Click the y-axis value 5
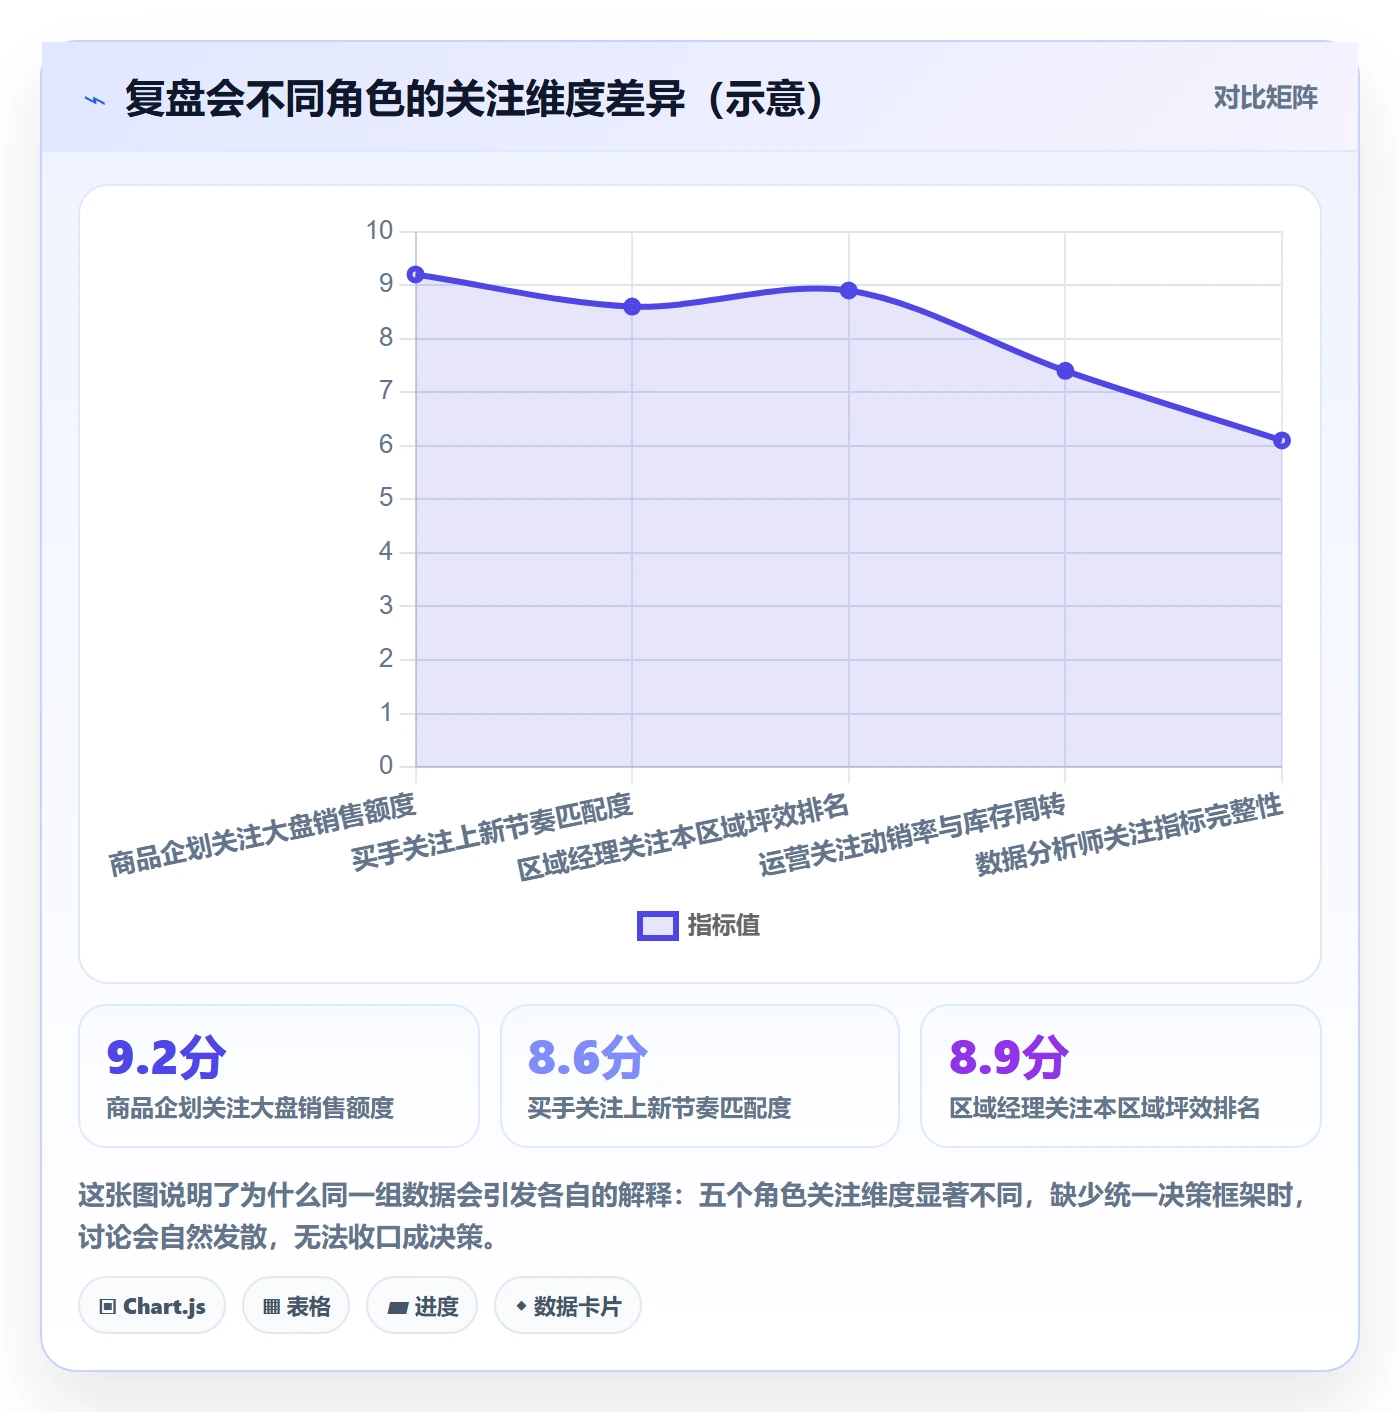 (386, 498)
